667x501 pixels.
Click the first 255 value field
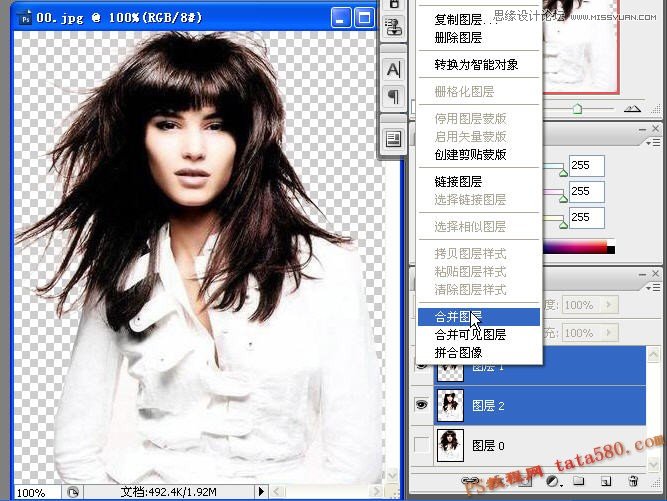[587, 165]
